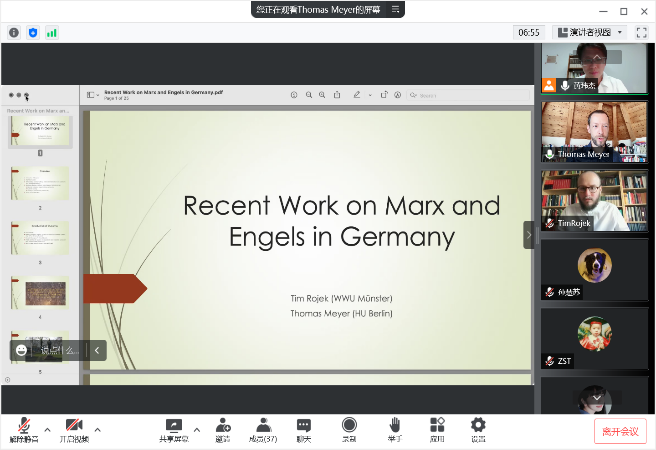Screen dimensions: 656x450
Task: Open the Chat panel
Action: tap(303, 426)
